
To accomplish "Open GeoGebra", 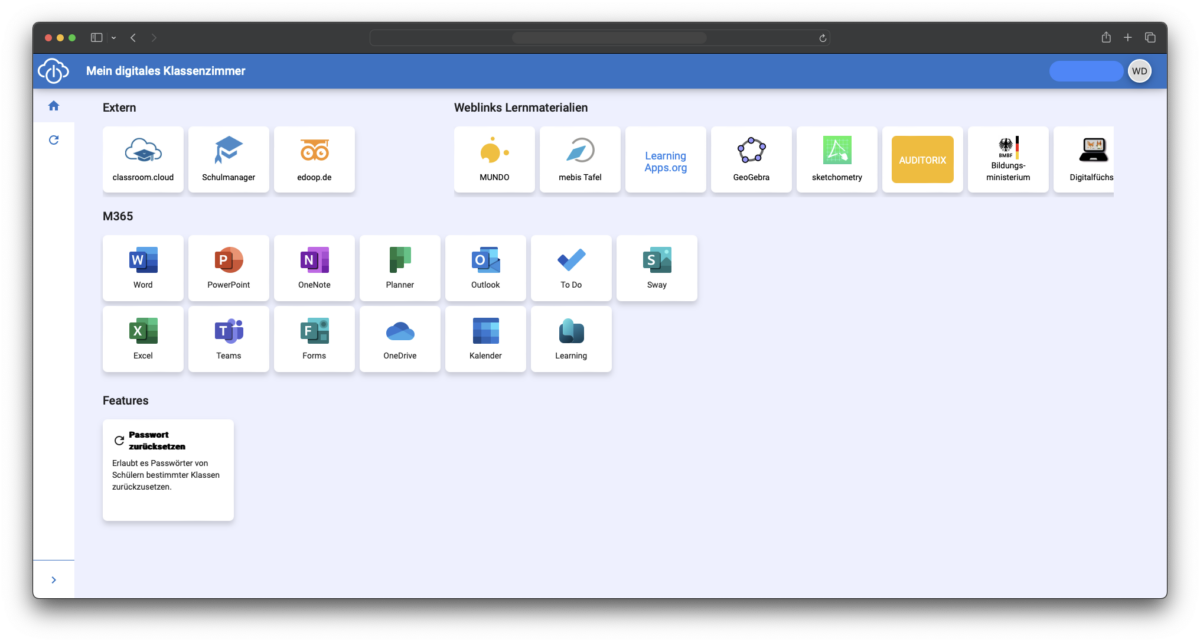I will 751,159.
